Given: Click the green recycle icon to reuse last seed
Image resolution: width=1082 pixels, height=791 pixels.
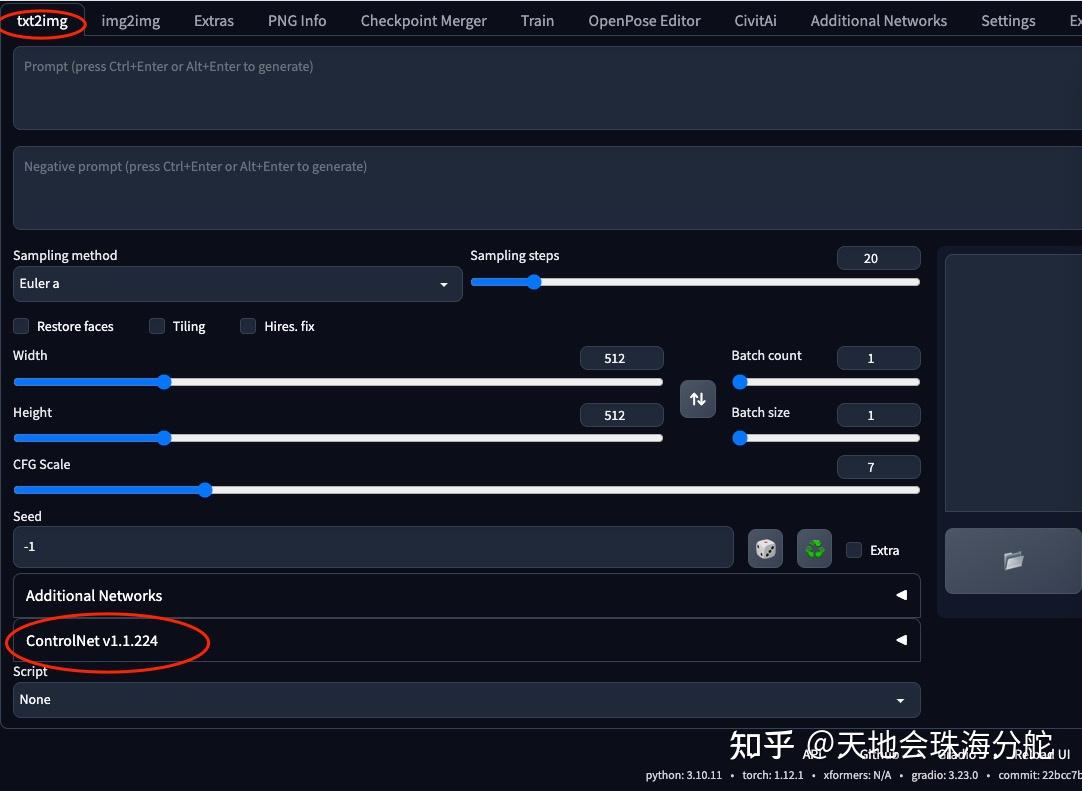Looking at the screenshot, I should (x=813, y=549).
